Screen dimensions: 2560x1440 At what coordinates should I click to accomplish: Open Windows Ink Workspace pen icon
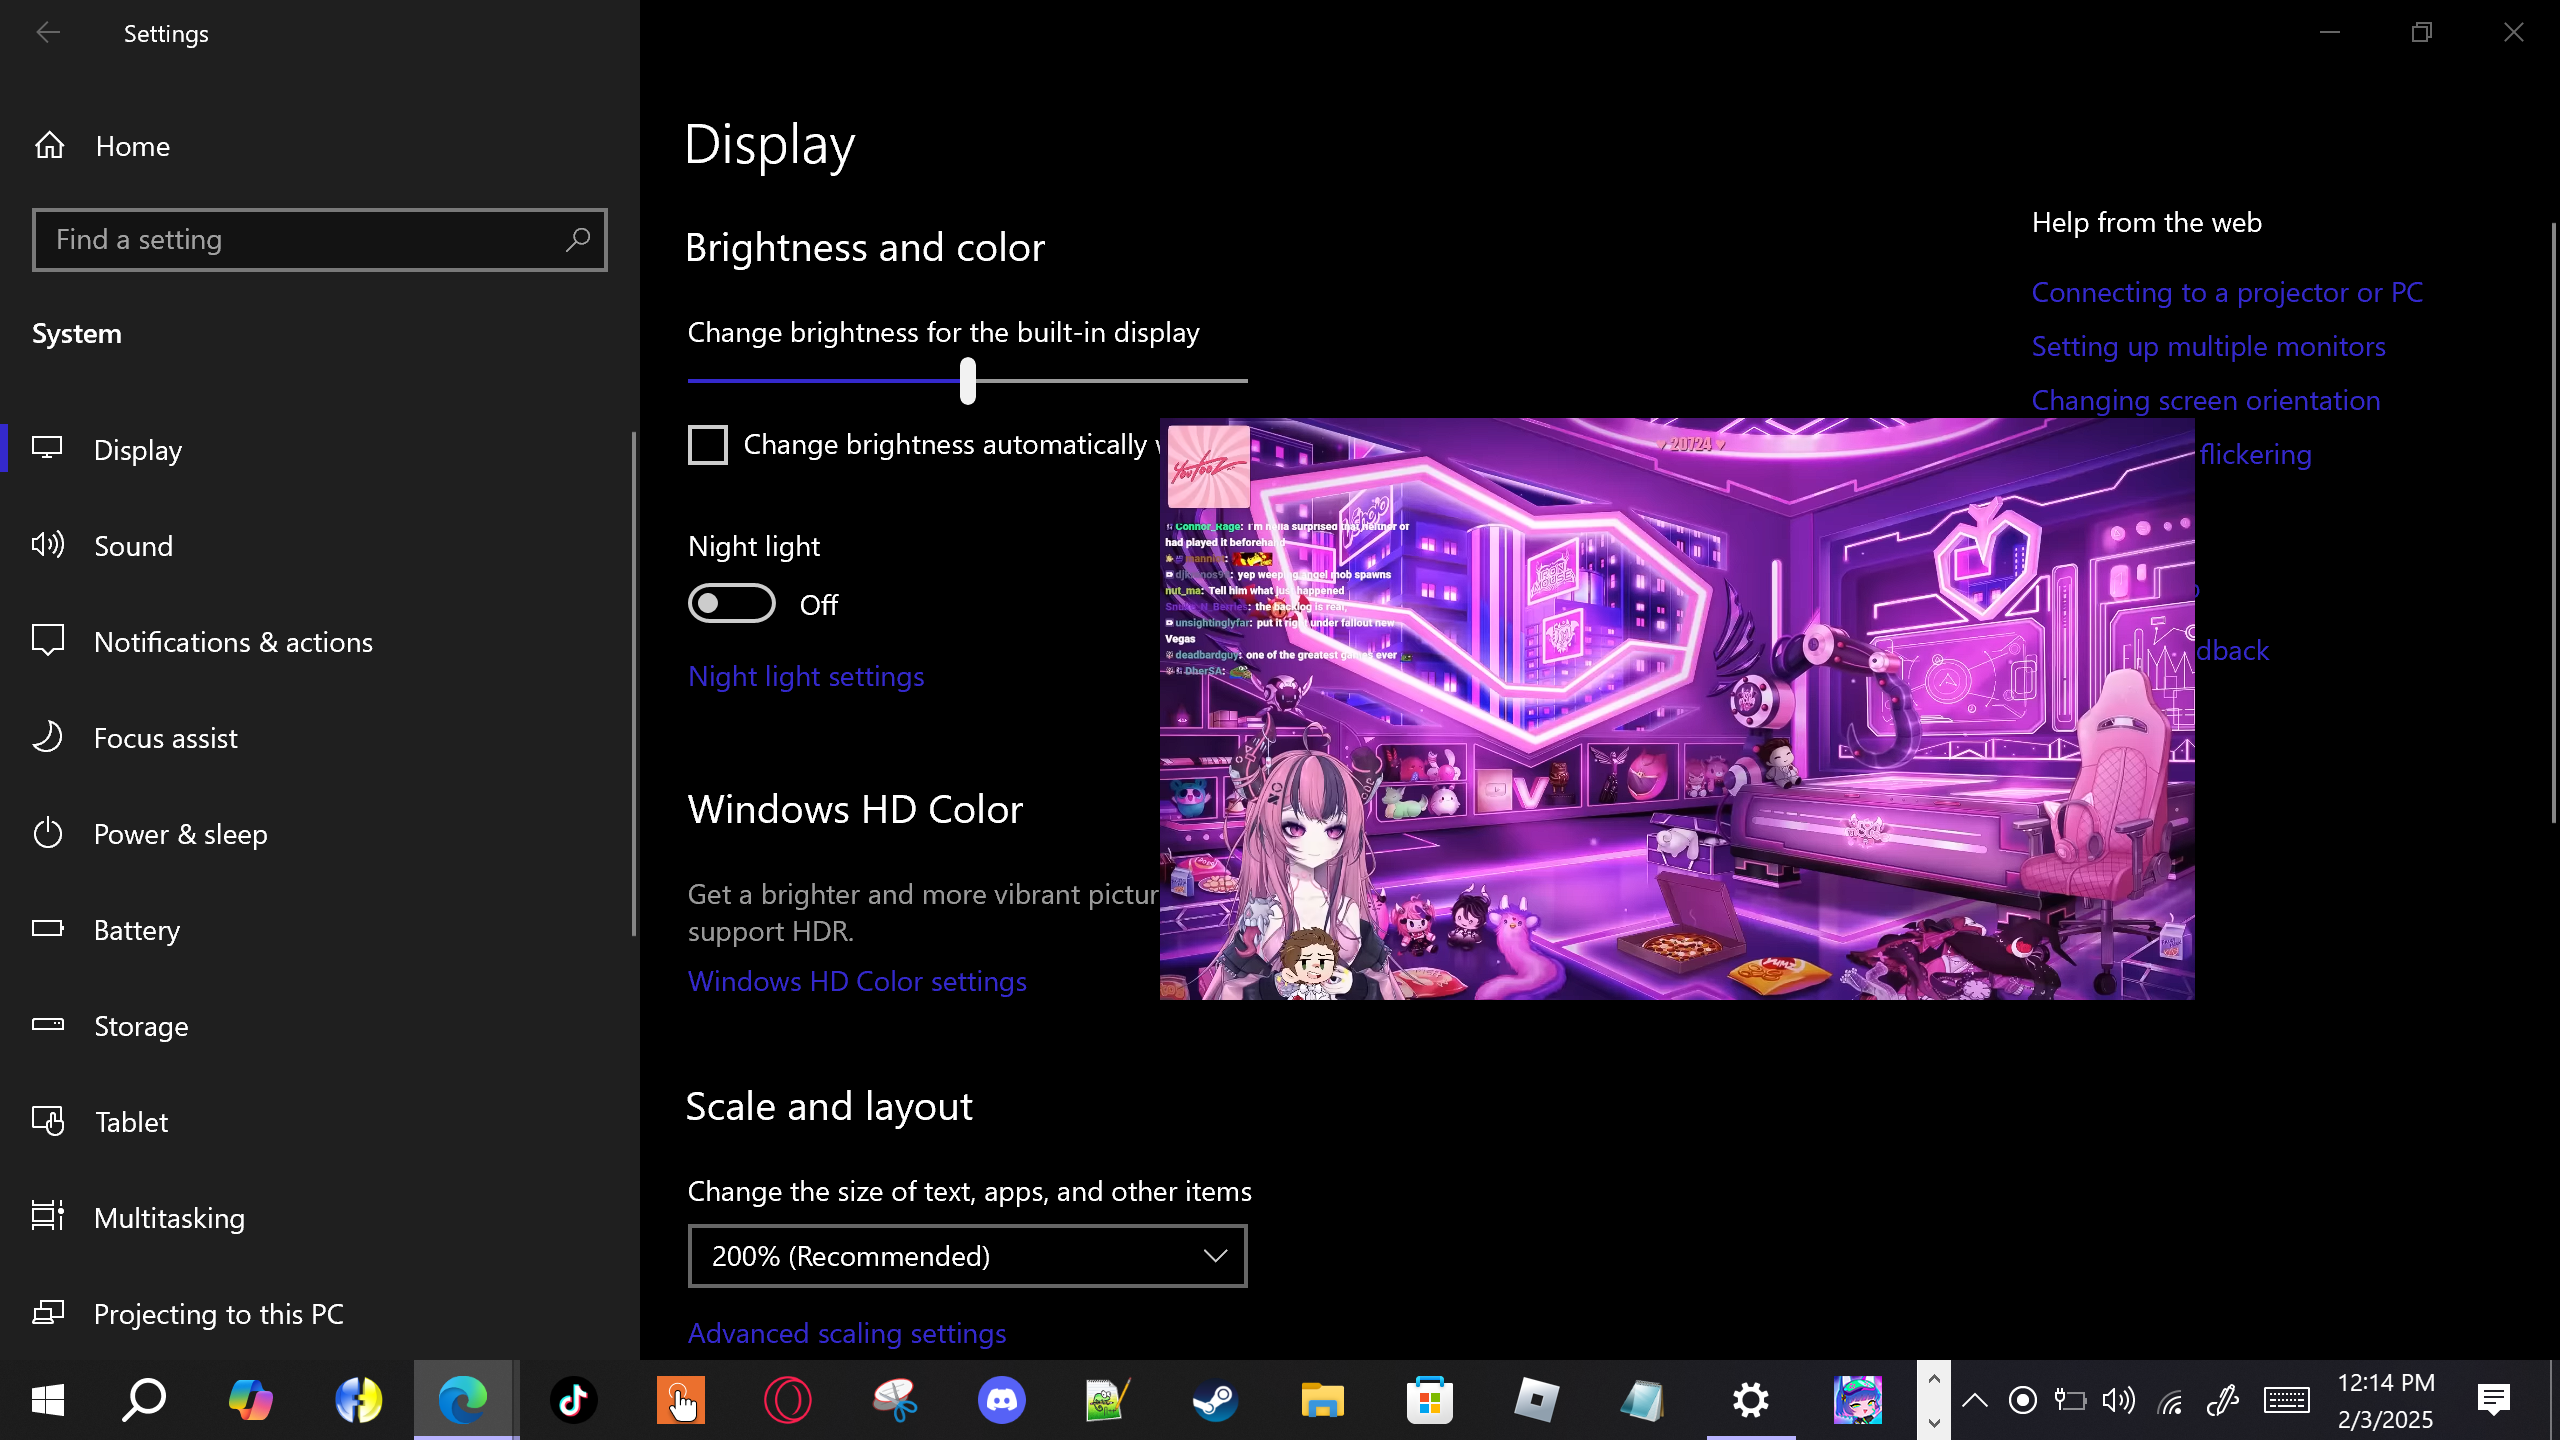point(2221,1401)
